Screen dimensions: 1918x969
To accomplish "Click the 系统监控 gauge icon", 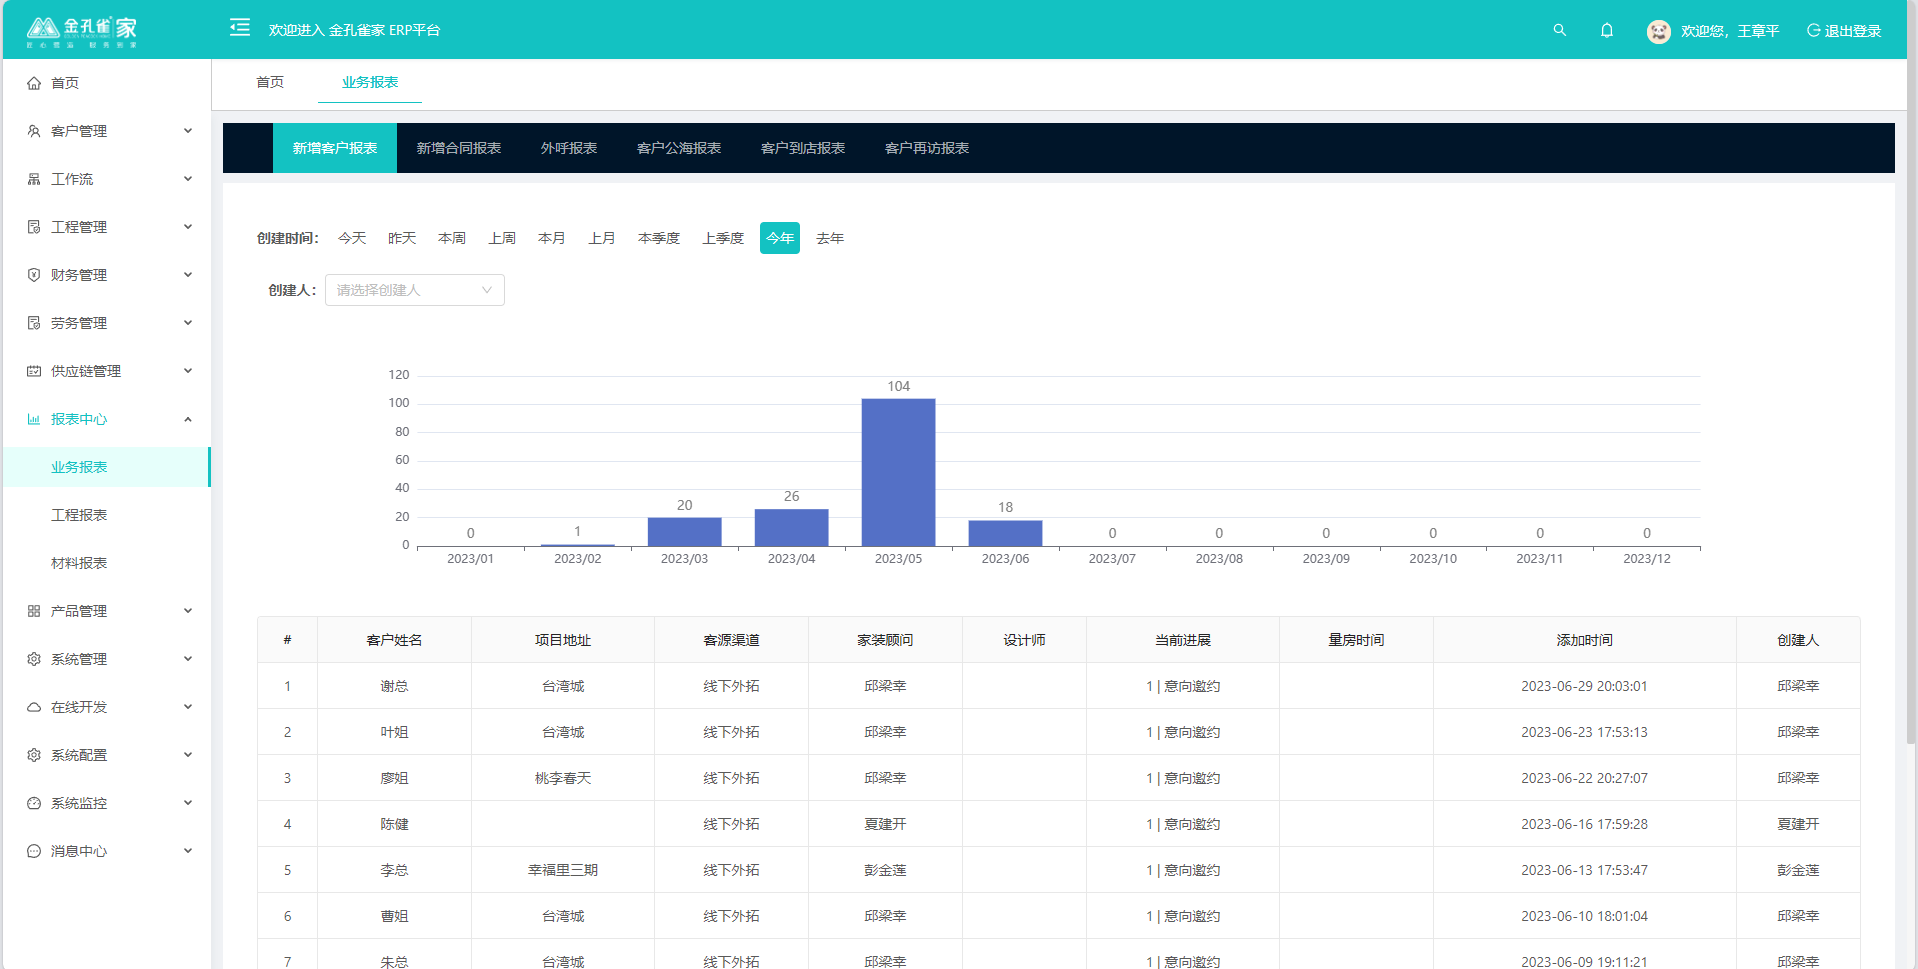I will click(34, 803).
